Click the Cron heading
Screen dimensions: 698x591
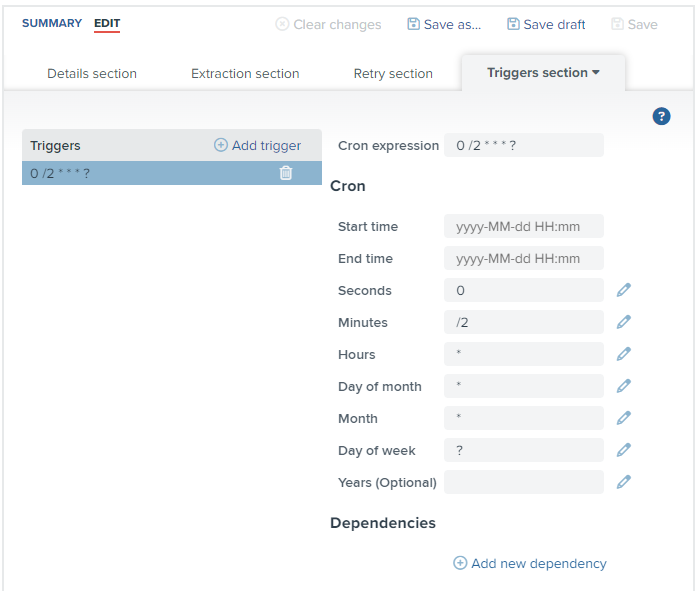(348, 186)
